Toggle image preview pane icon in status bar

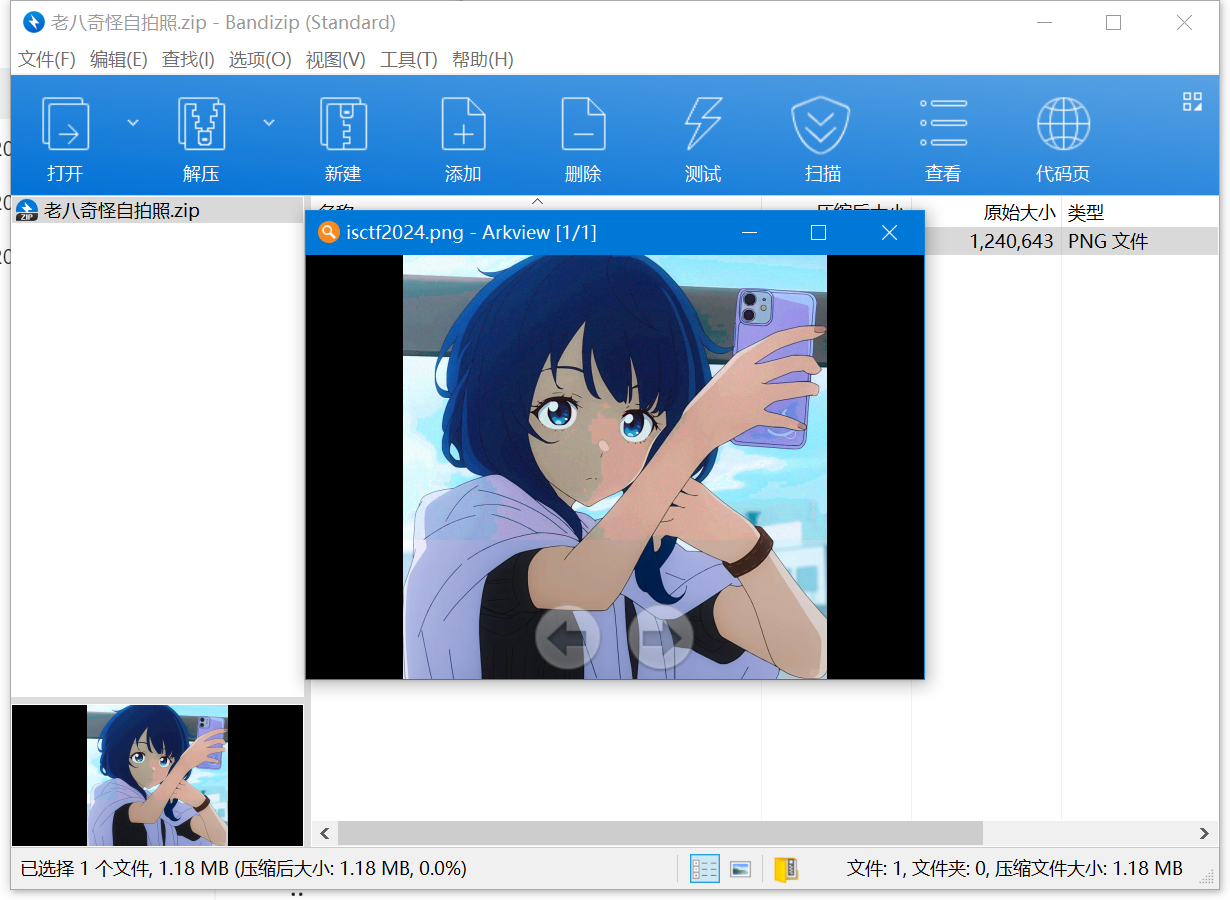click(x=740, y=869)
